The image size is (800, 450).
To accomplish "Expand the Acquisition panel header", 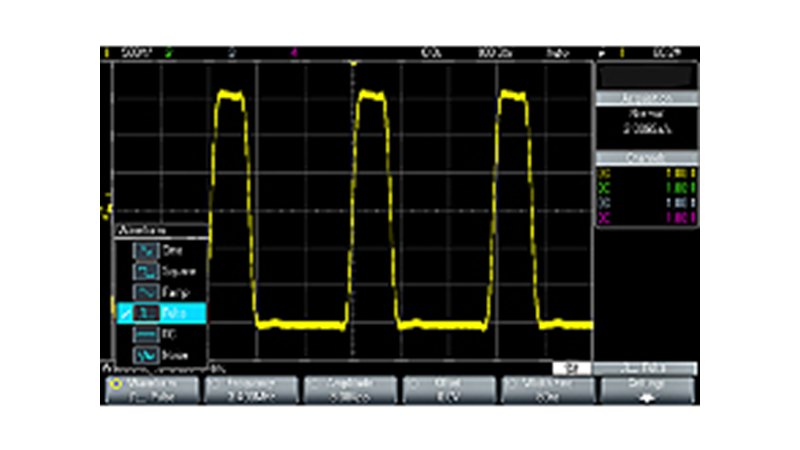I will point(645,98).
